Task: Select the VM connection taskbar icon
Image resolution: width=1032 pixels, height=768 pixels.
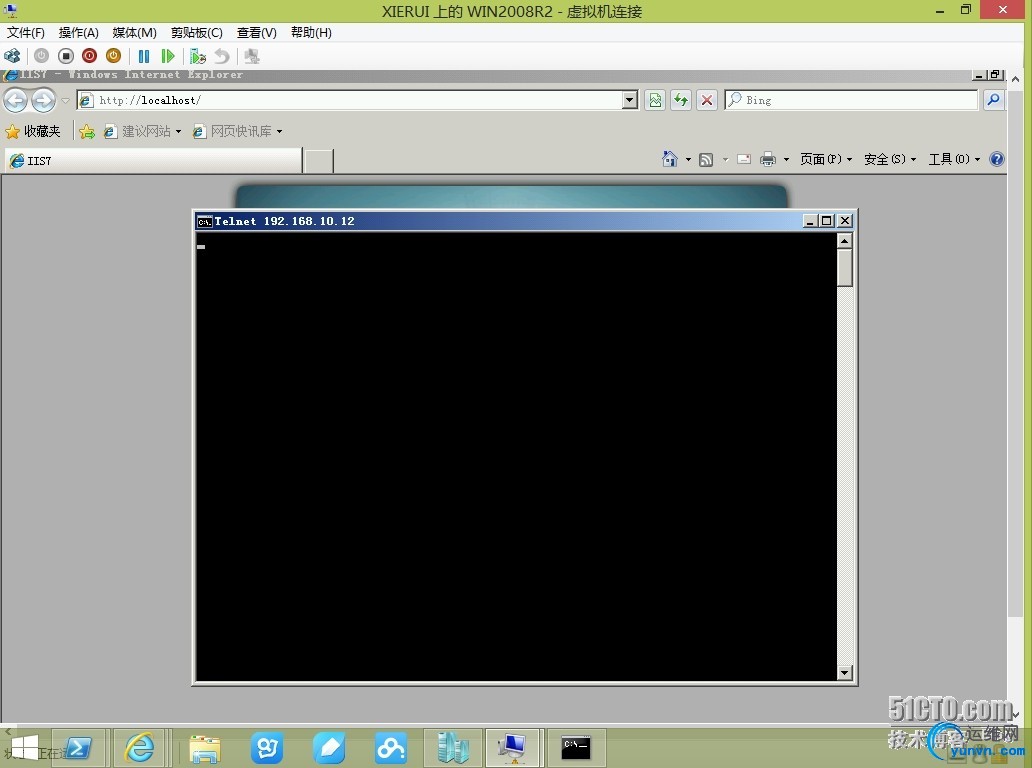Action: [513, 748]
